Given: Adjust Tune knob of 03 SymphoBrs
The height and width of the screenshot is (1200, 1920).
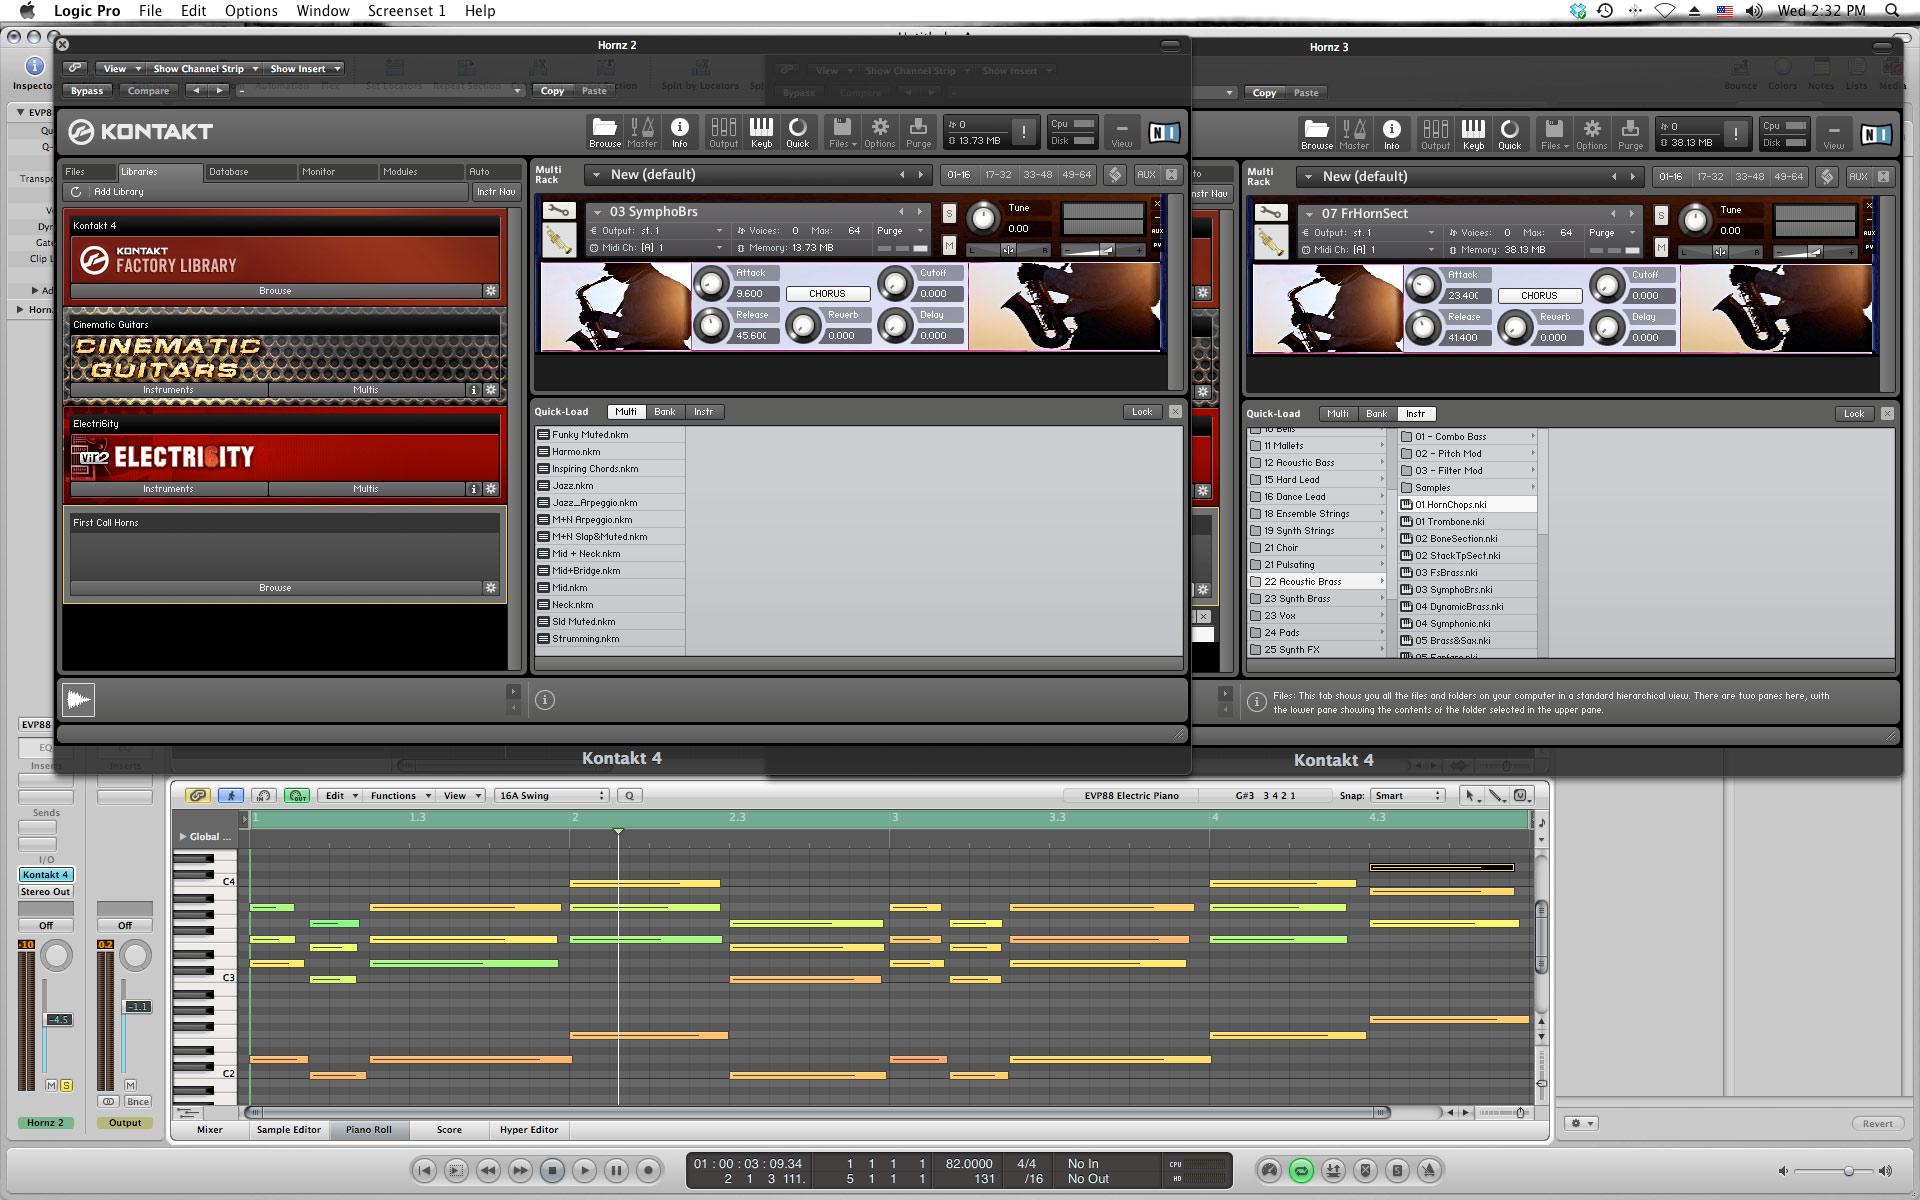Looking at the screenshot, I should [x=983, y=218].
